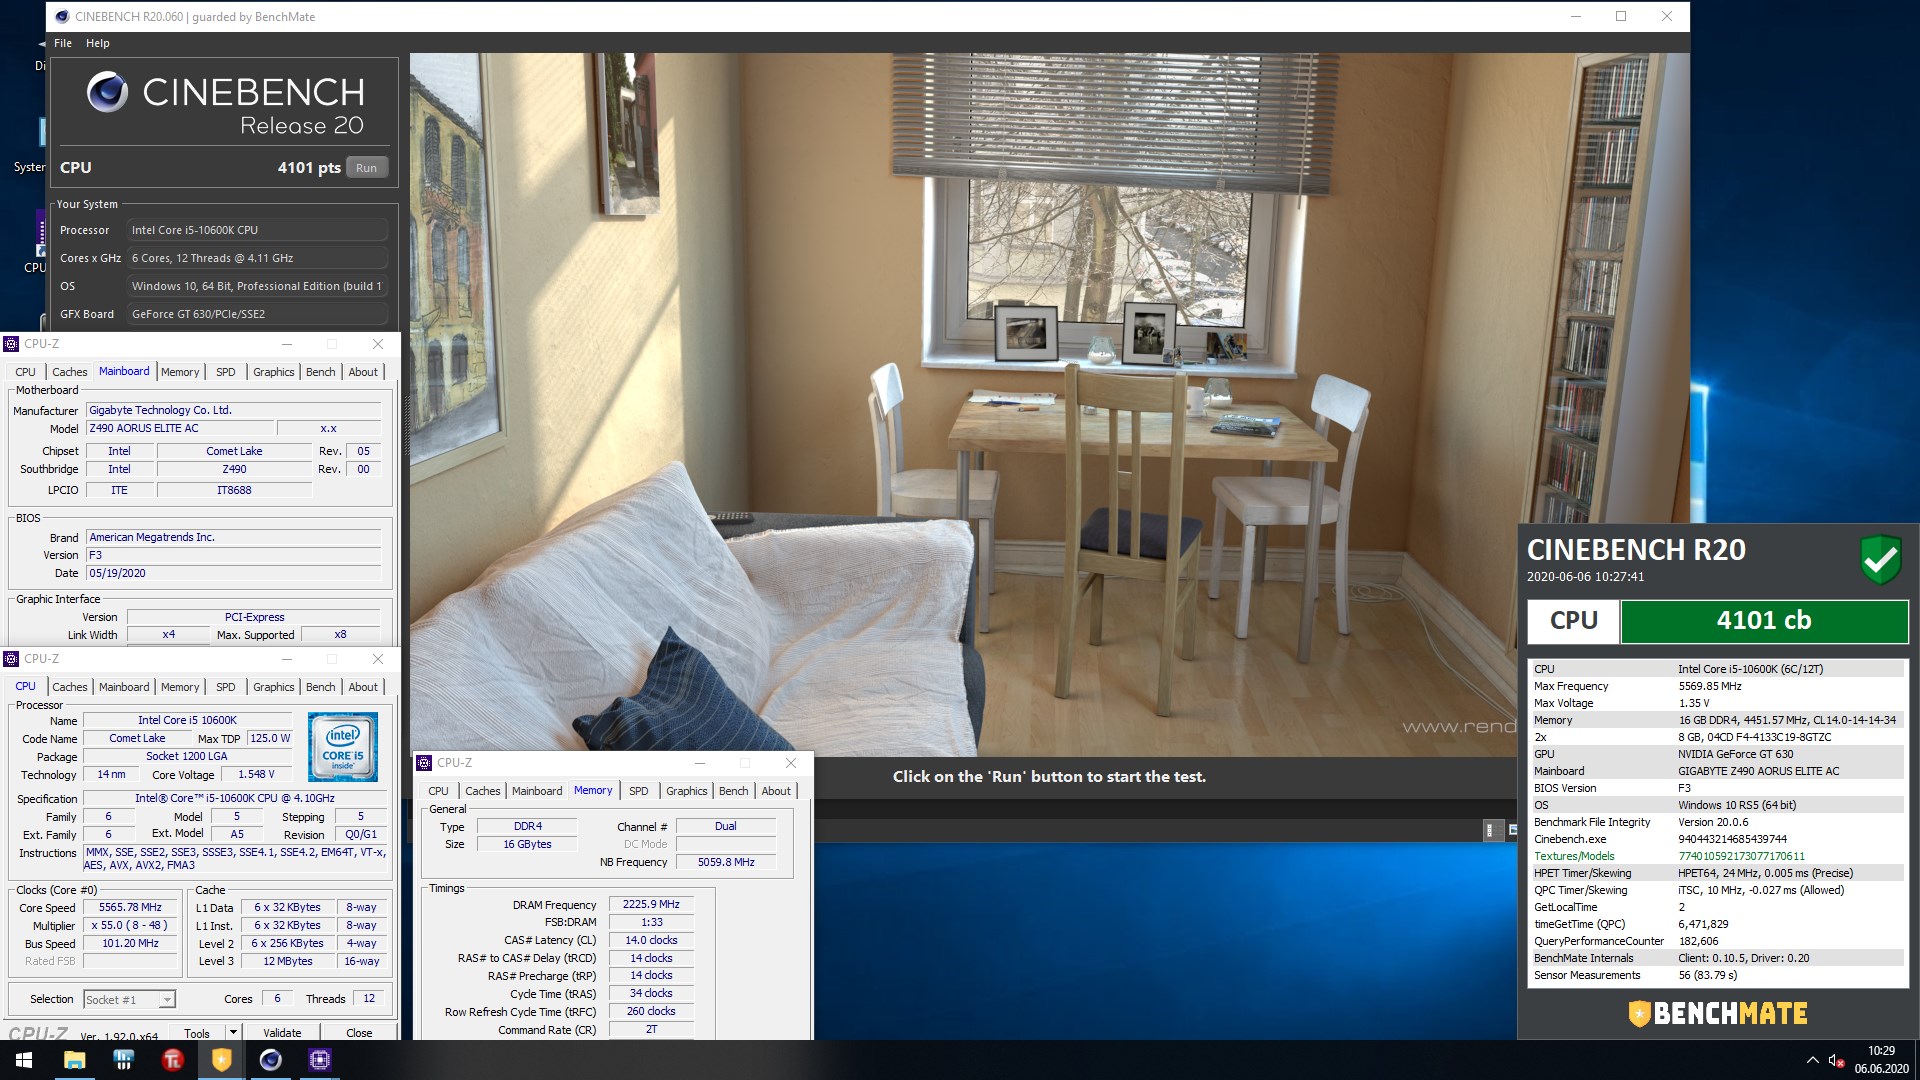Image resolution: width=1920 pixels, height=1080 pixels.
Task: Click the title bar icon of the lower-left CPU-Z window
Action: tap(12, 659)
